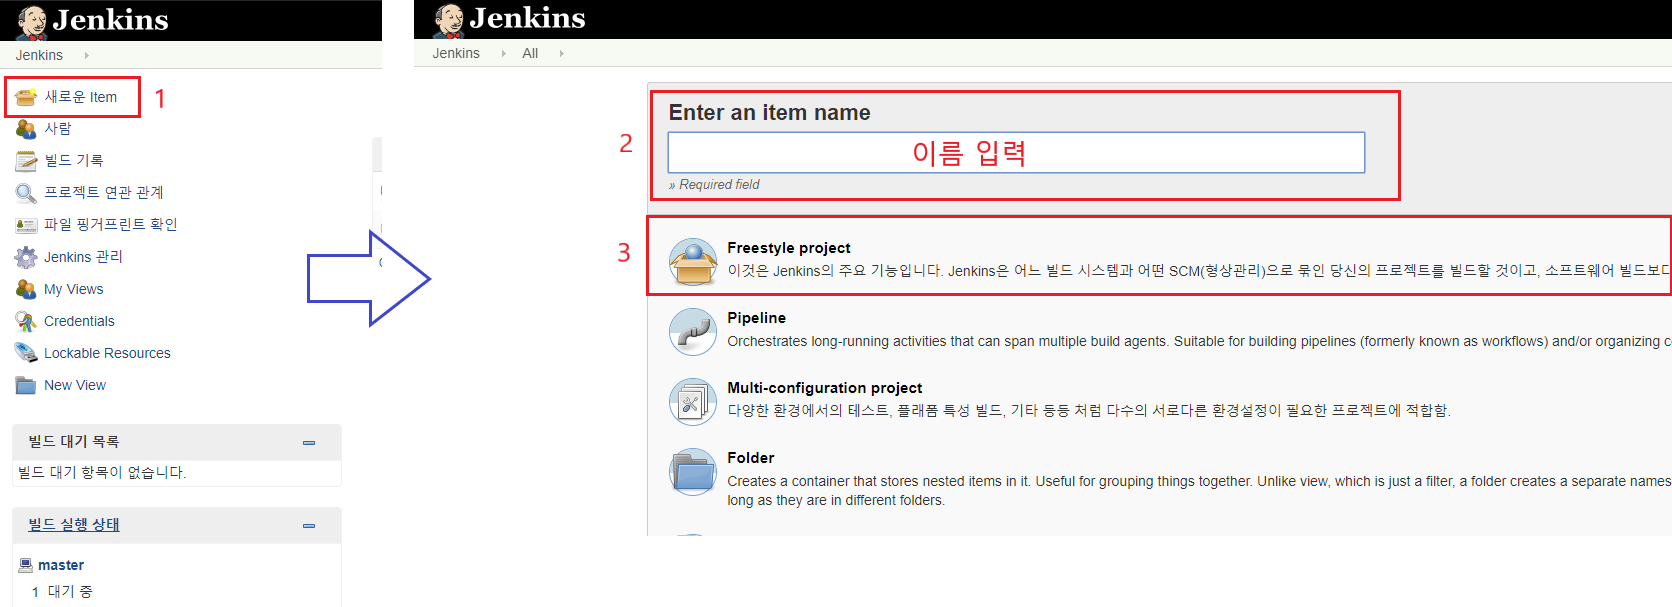This screenshot has width=1672, height=607.
Task: Click the Freestyle project box icon
Action: [693, 261]
